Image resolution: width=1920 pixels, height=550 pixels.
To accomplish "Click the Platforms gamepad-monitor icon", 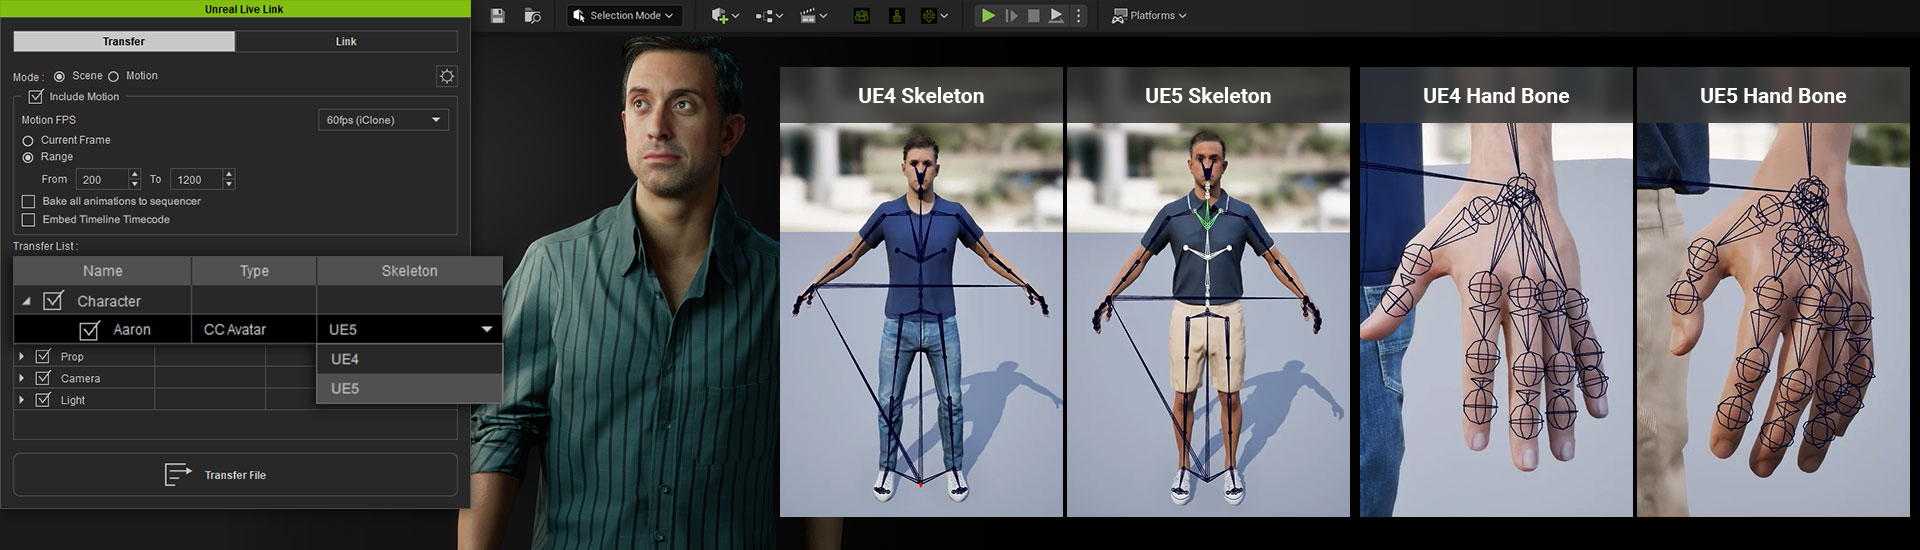I will pyautogui.click(x=1119, y=16).
